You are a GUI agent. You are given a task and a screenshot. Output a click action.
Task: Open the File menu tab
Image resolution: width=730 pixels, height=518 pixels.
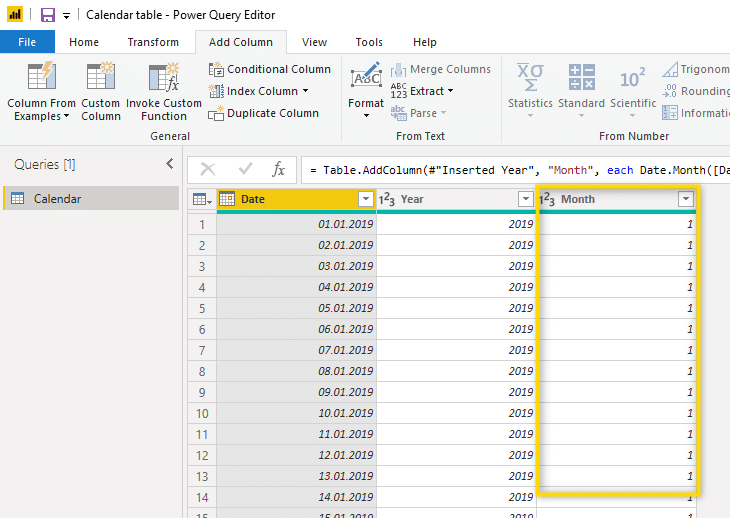(x=27, y=42)
